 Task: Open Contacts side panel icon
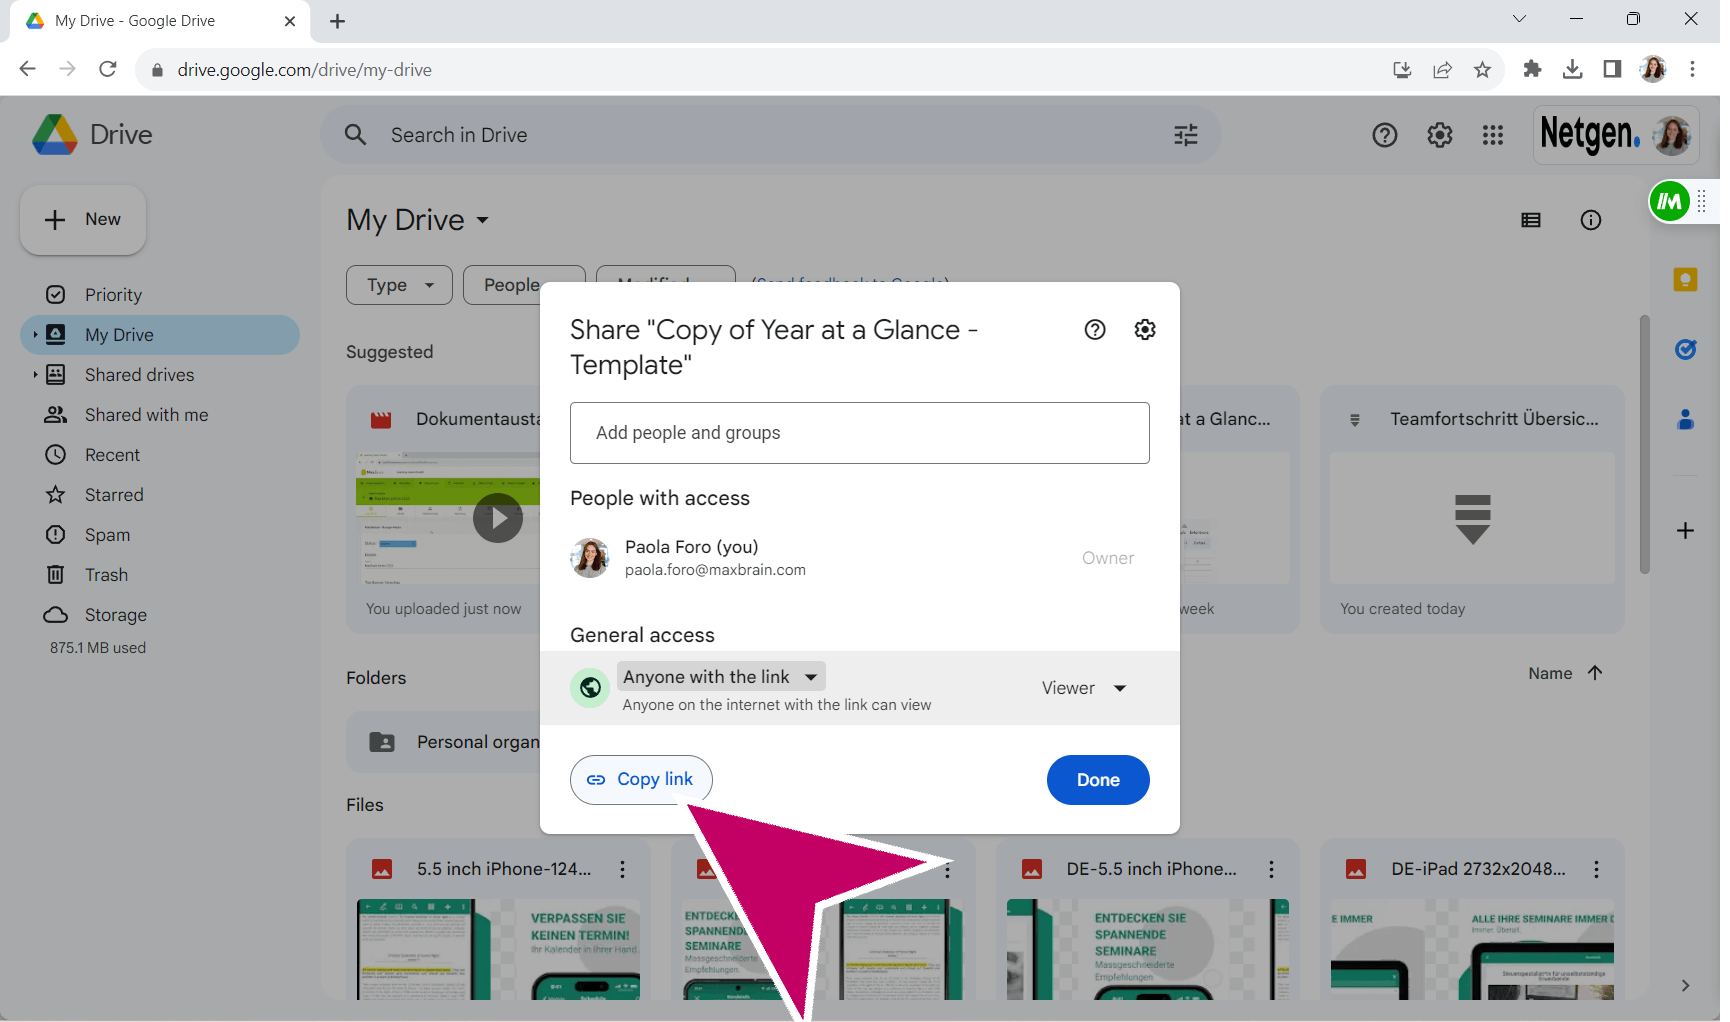[x=1686, y=420]
